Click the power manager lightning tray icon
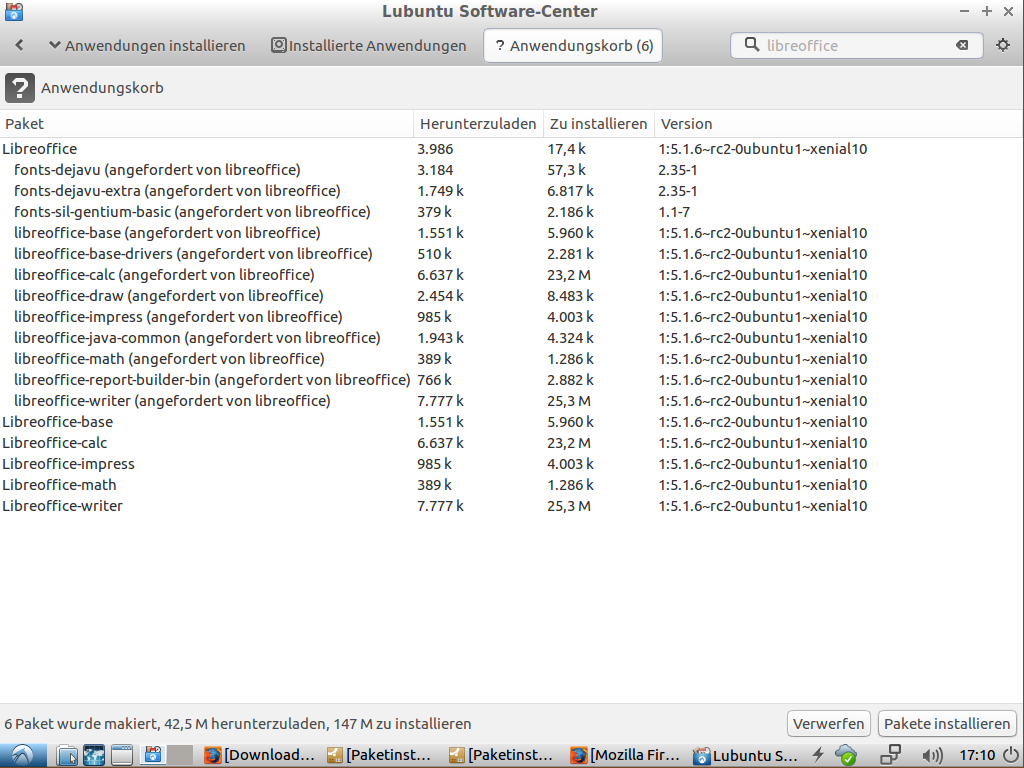The height and width of the screenshot is (768, 1024). click(818, 756)
